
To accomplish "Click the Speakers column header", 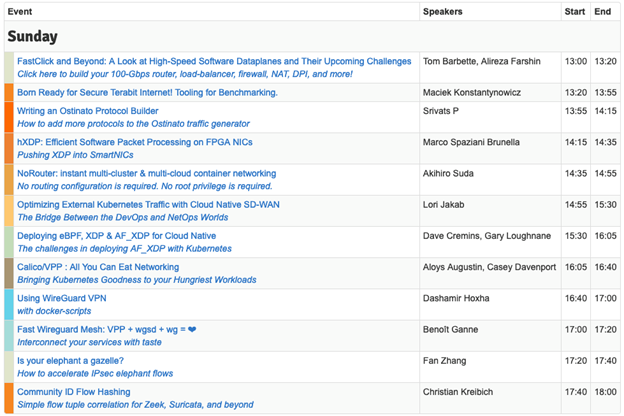I will pyautogui.click(x=442, y=12).
